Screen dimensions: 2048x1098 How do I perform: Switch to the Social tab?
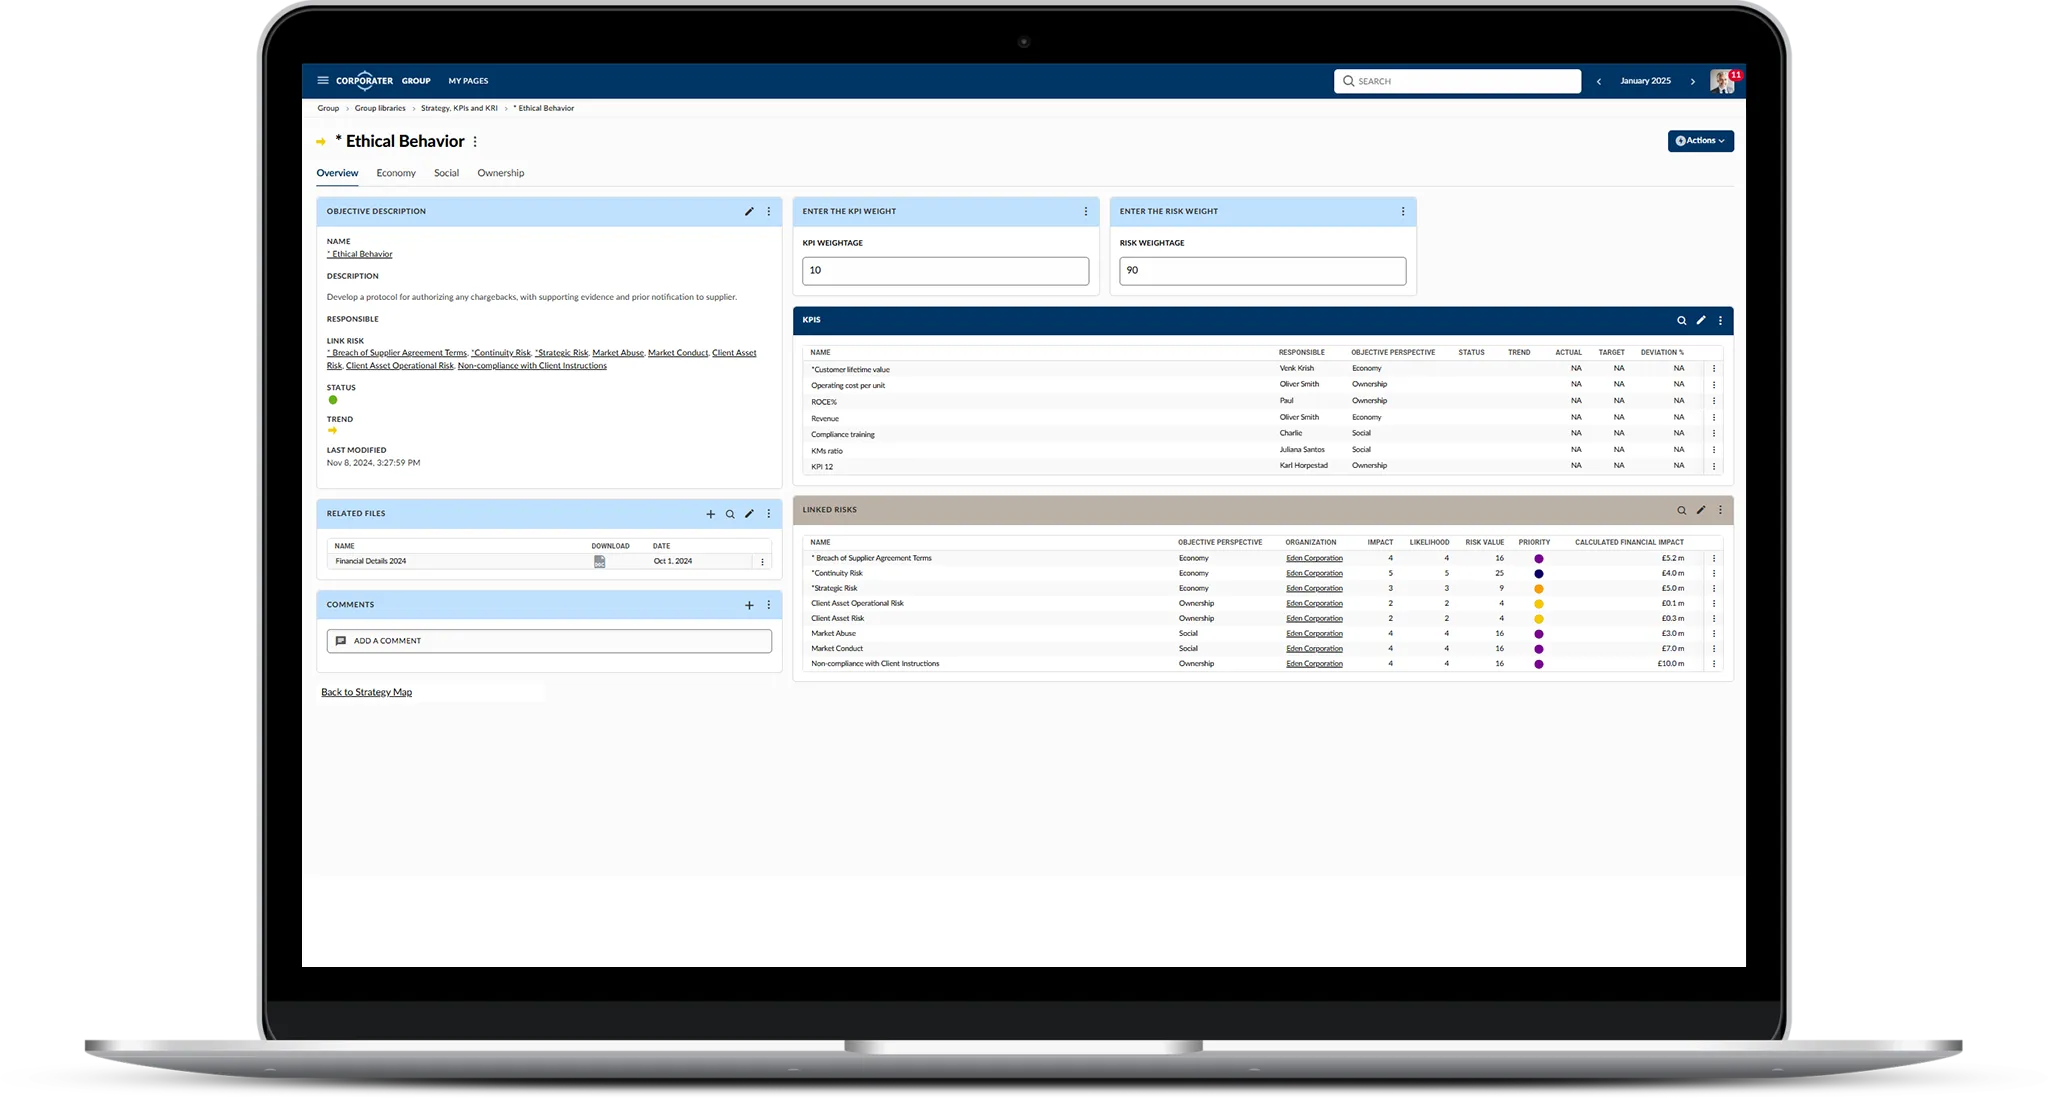[446, 173]
